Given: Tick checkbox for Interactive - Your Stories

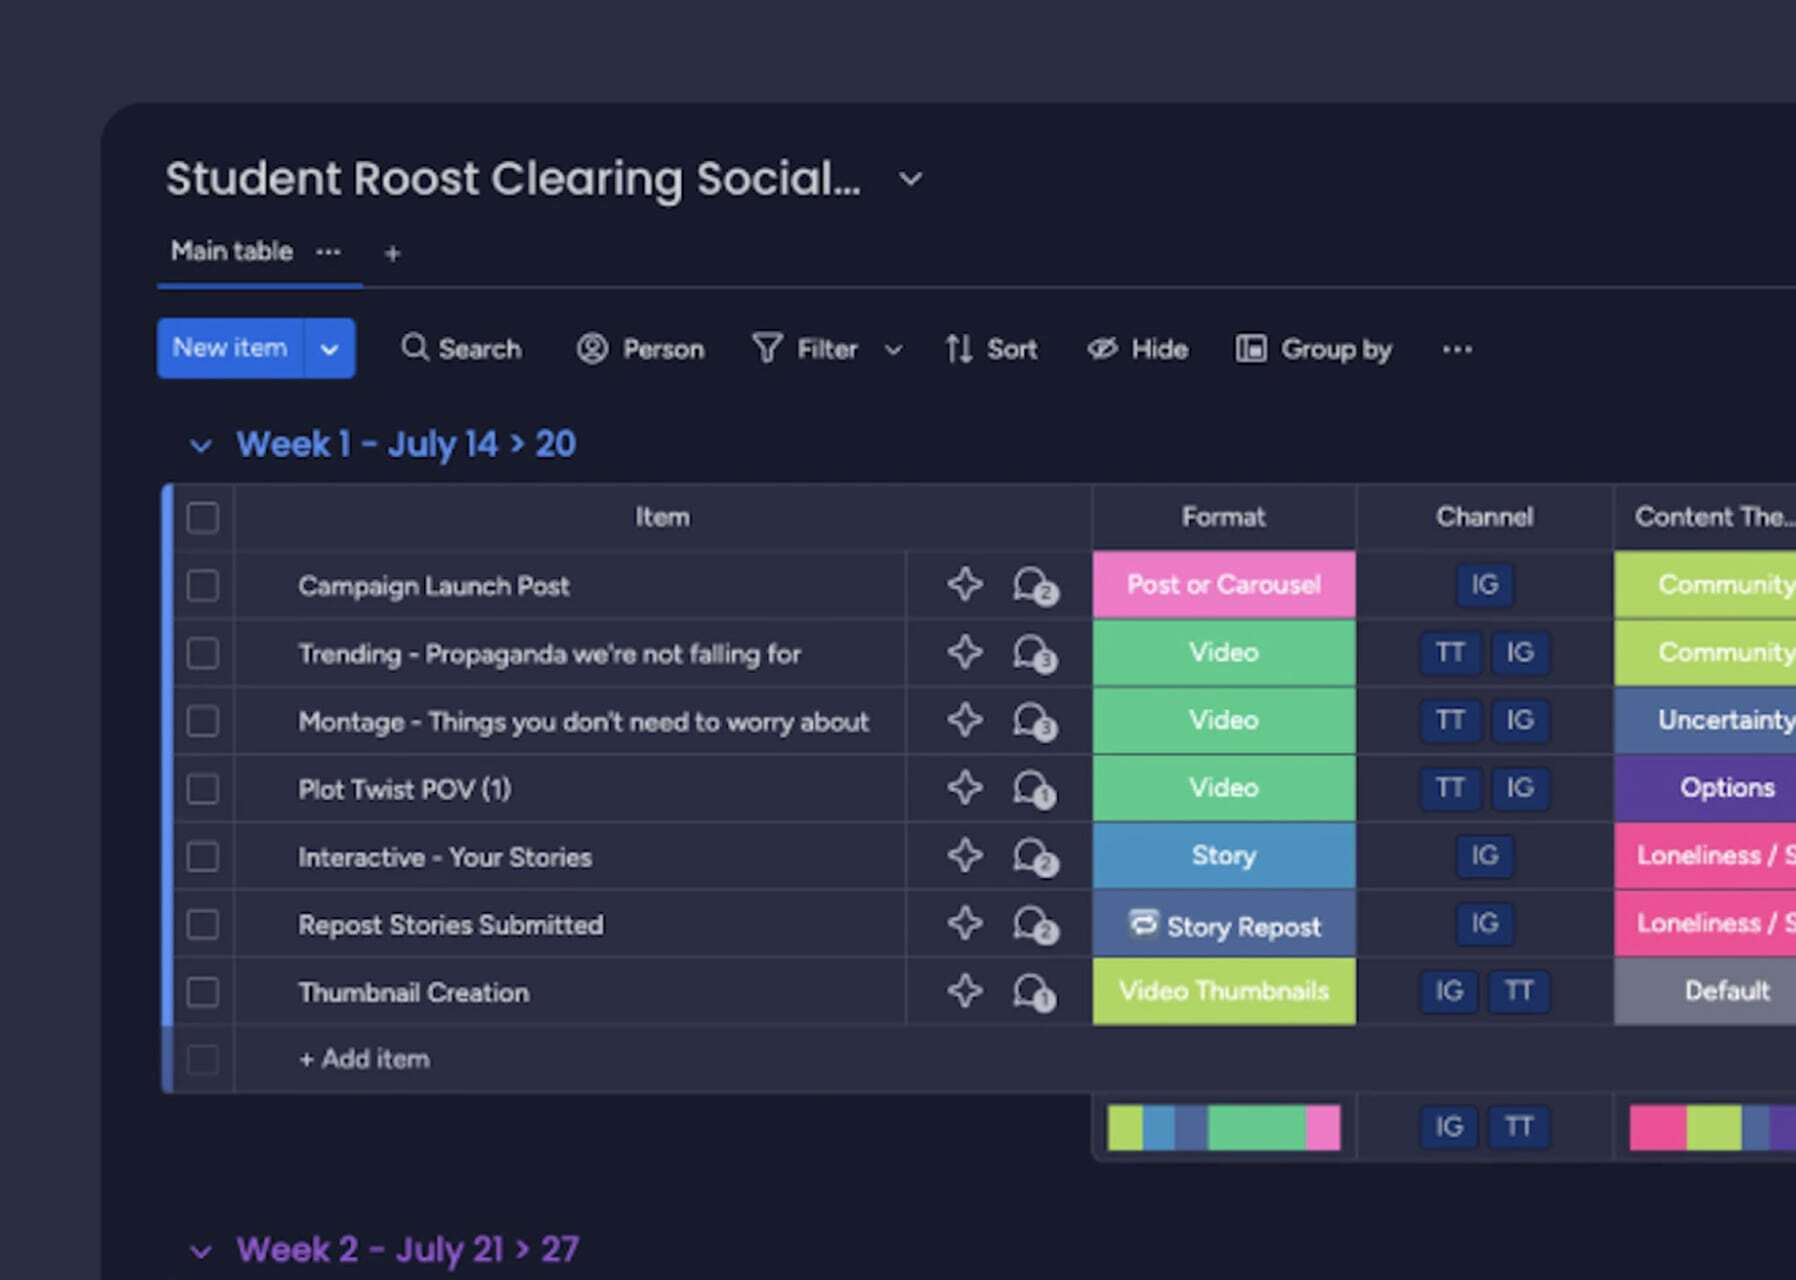Looking at the screenshot, I should (x=202, y=857).
